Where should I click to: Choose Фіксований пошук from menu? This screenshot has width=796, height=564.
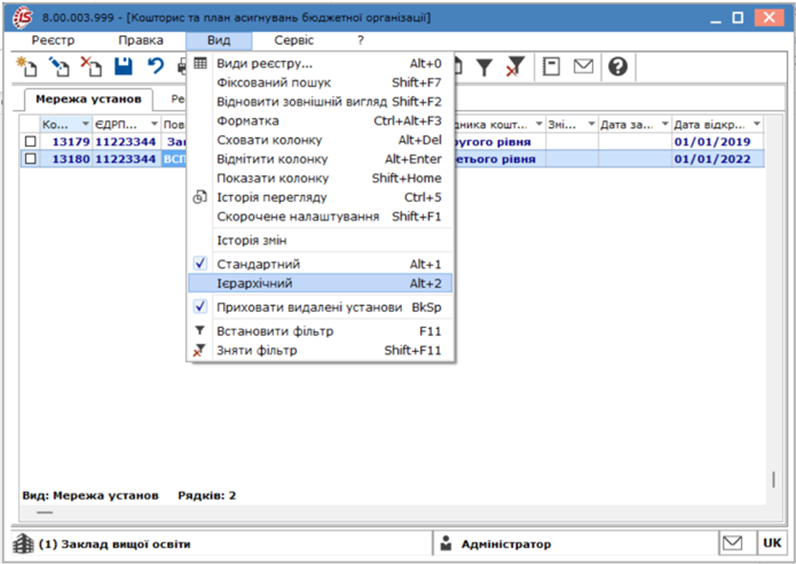(320, 82)
